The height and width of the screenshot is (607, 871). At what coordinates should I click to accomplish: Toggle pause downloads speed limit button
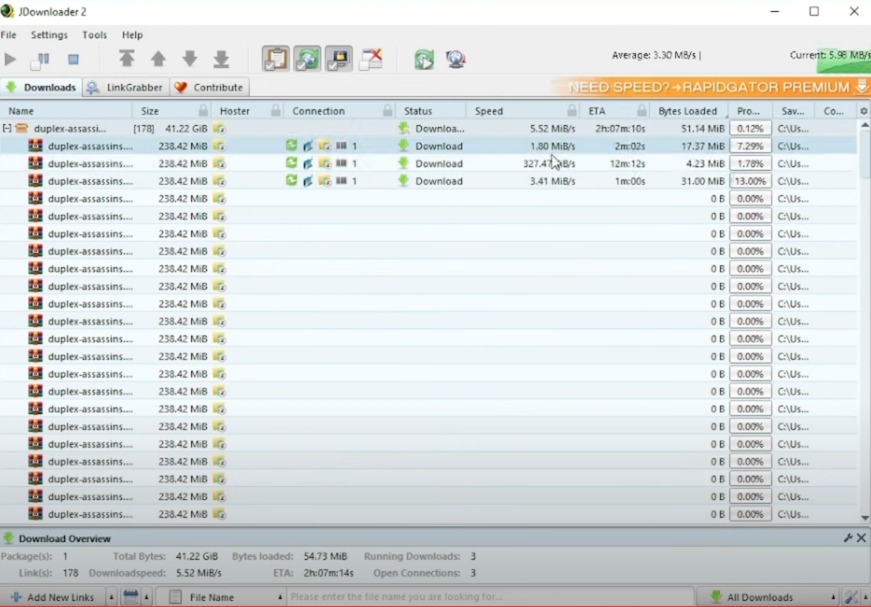click(x=42, y=60)
